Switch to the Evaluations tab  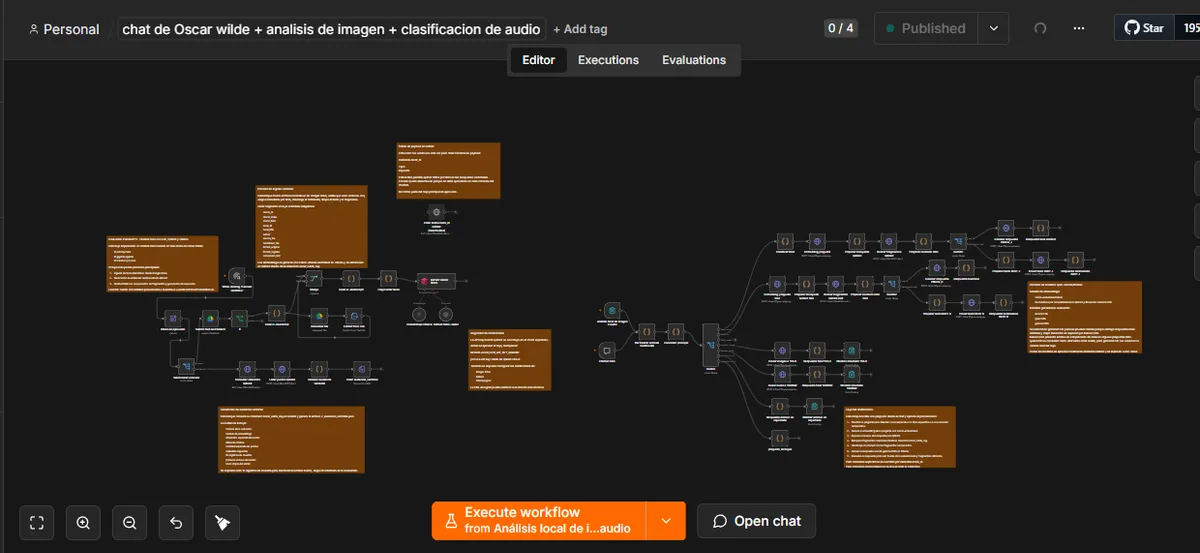click(694, 60)
